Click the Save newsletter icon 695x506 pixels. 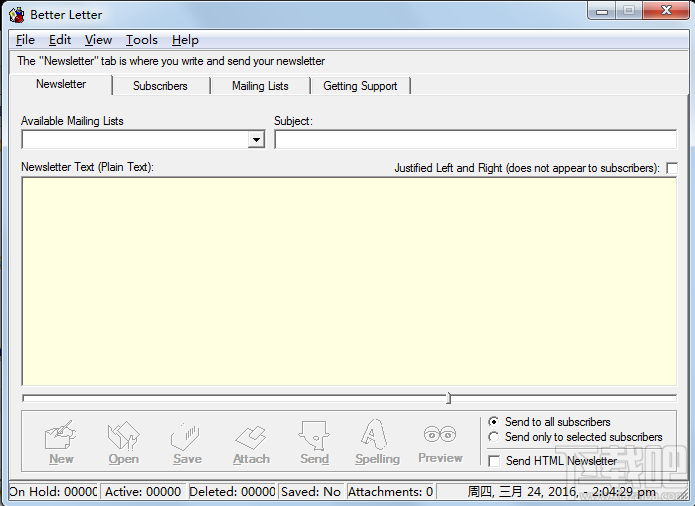coord(187,436)
